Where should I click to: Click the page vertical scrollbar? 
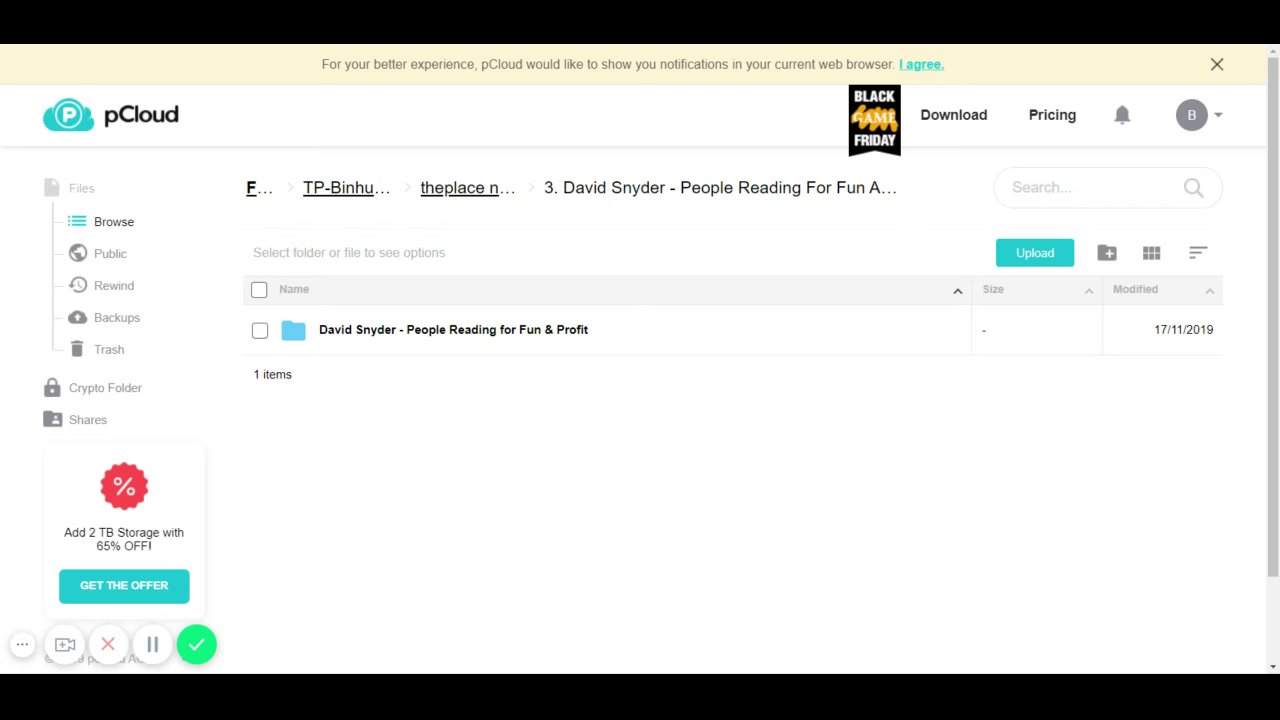(x=1273, y=316)
